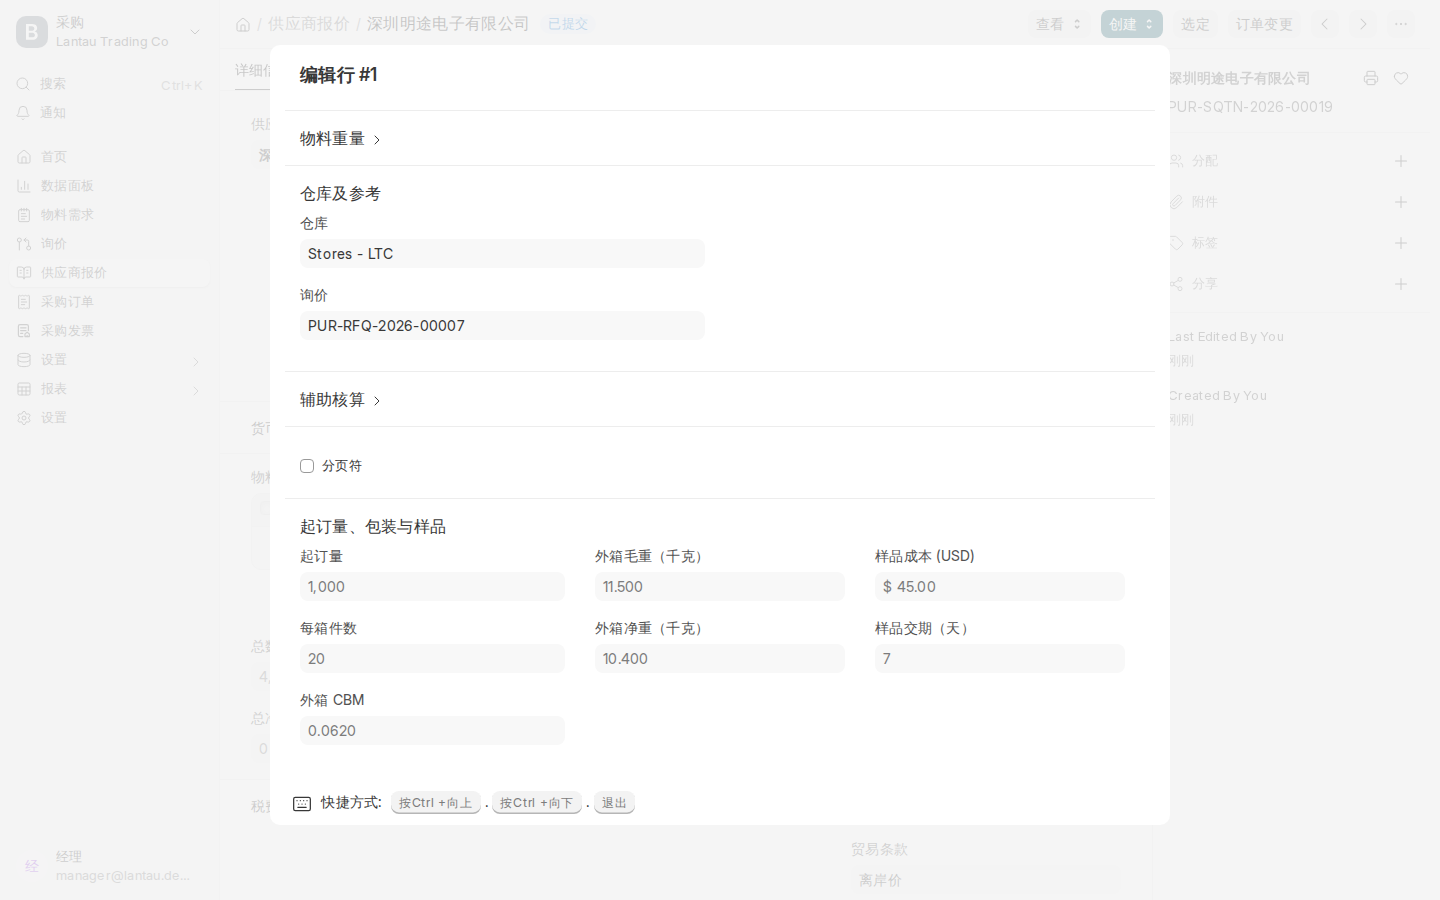
Task: Add an assignment with 分配 plus icon
Action: 1401,161
